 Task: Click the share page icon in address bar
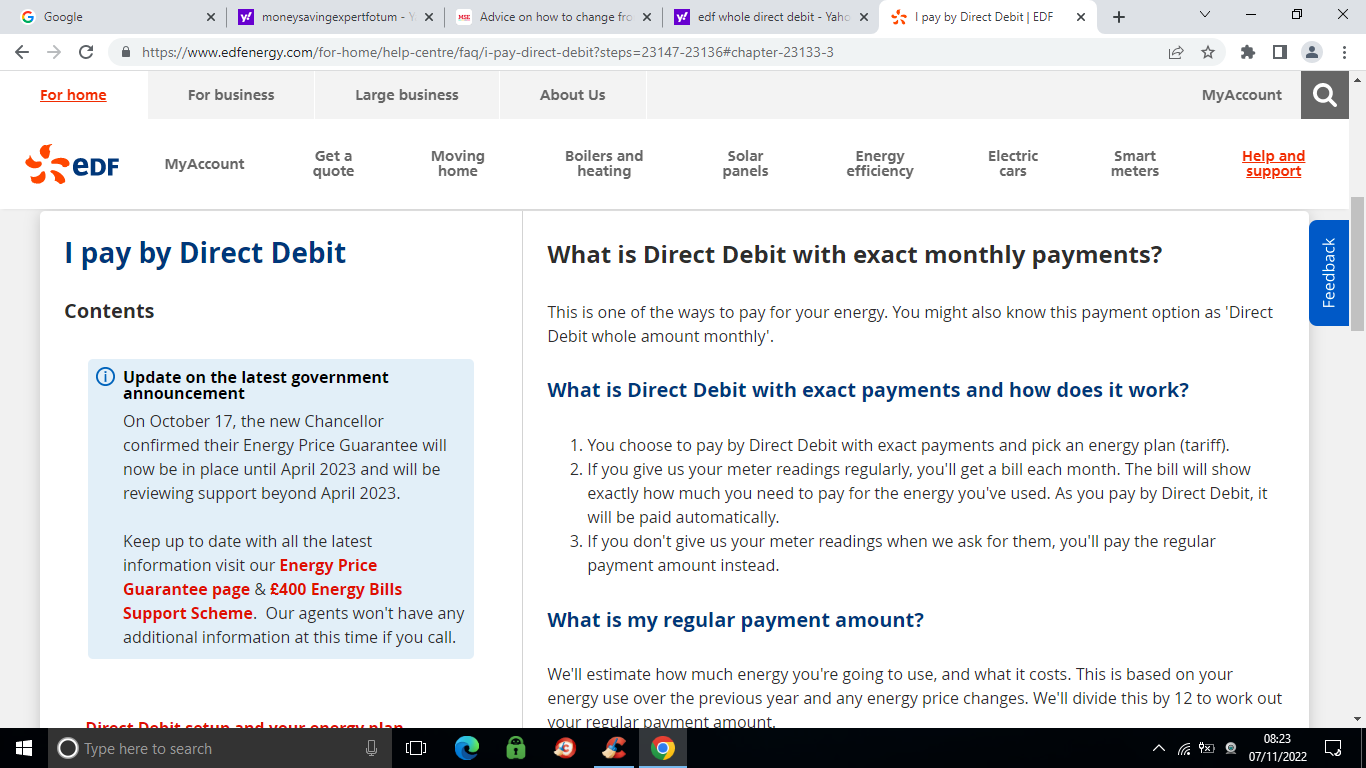[1176, 52]
